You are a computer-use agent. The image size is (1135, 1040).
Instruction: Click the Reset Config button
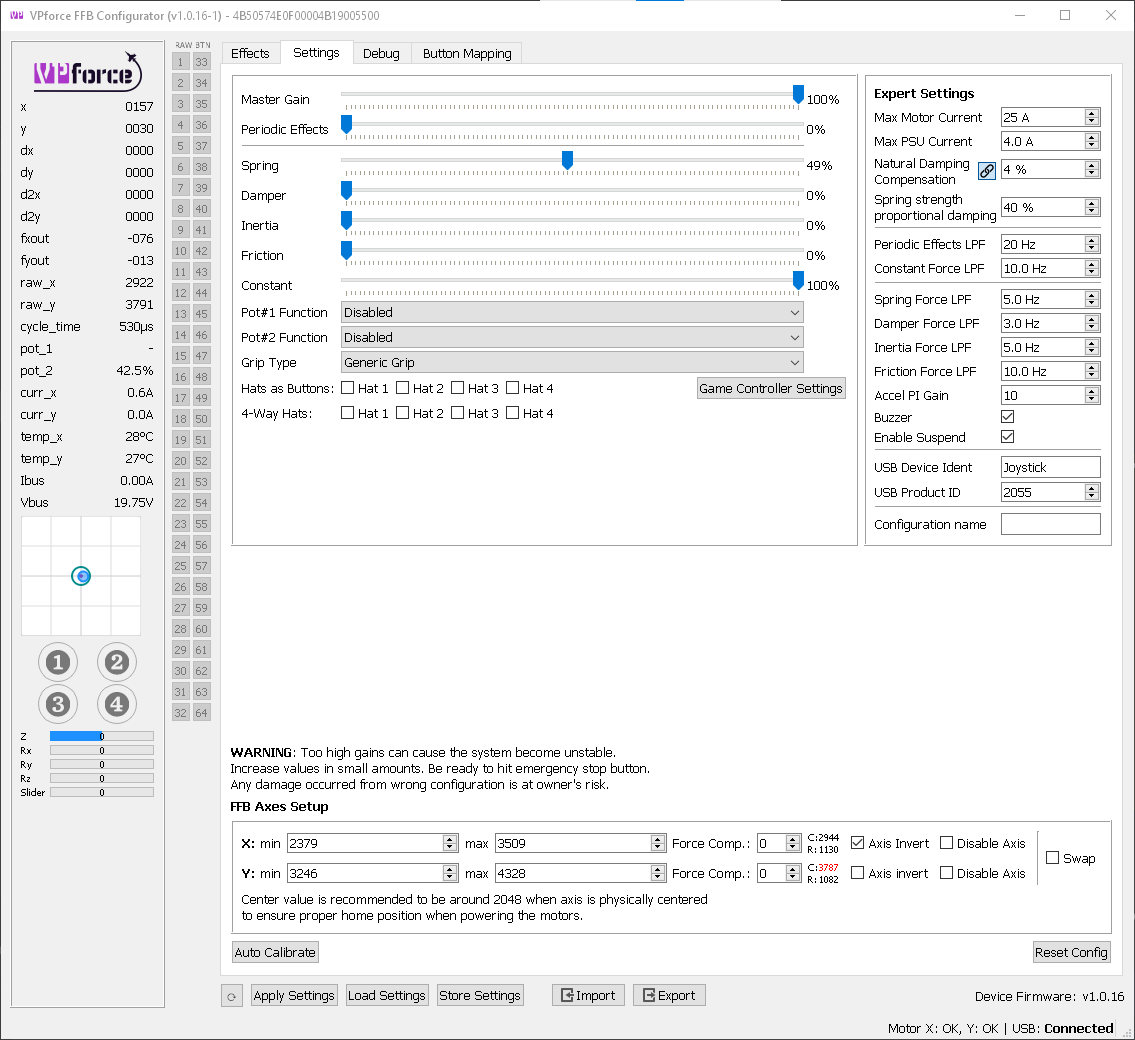pyautogui.click(x=1071, y=952)
